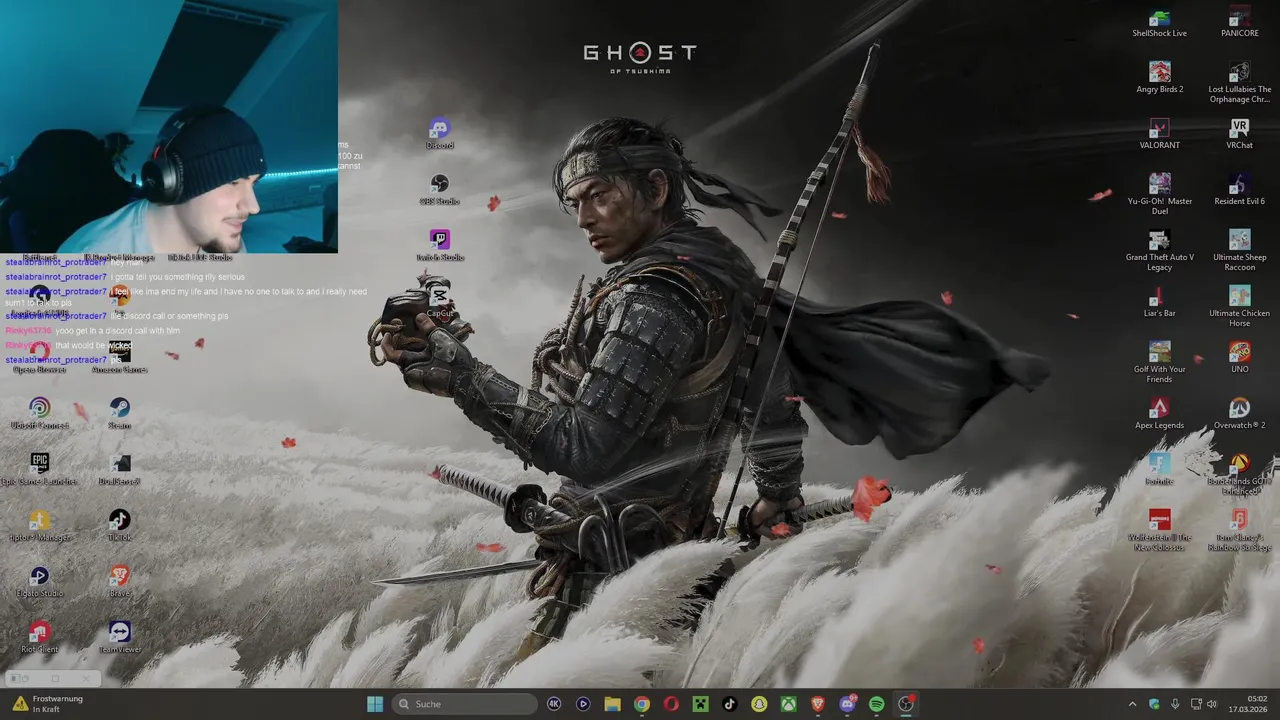Select the Fortnite desktop shortcut

[x=1159, y=469]
